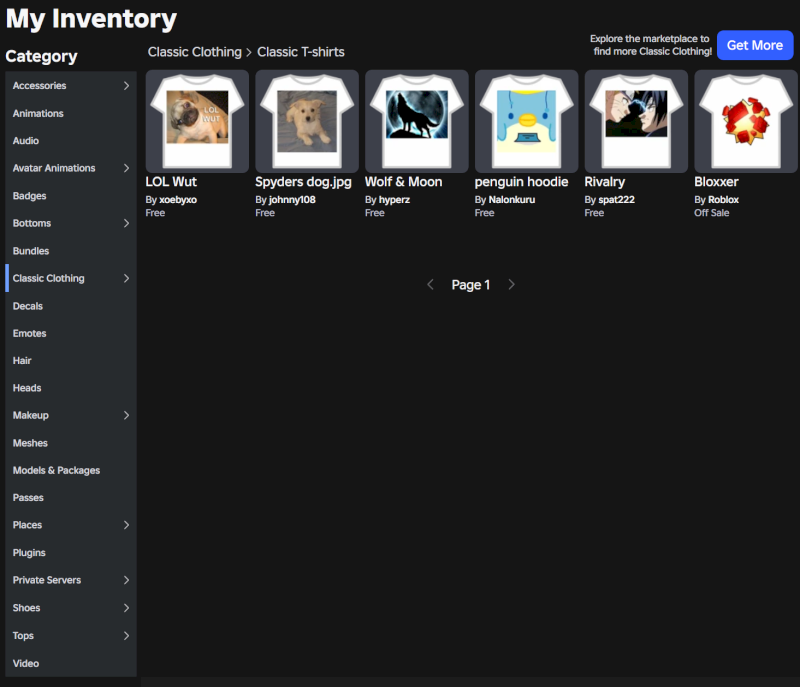800x687 pixels.
Task: Click the Get More button
Action: tap(755, 45)
